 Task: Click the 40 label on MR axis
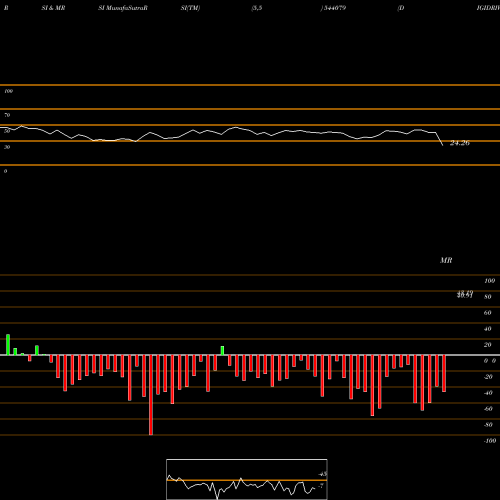487,329
